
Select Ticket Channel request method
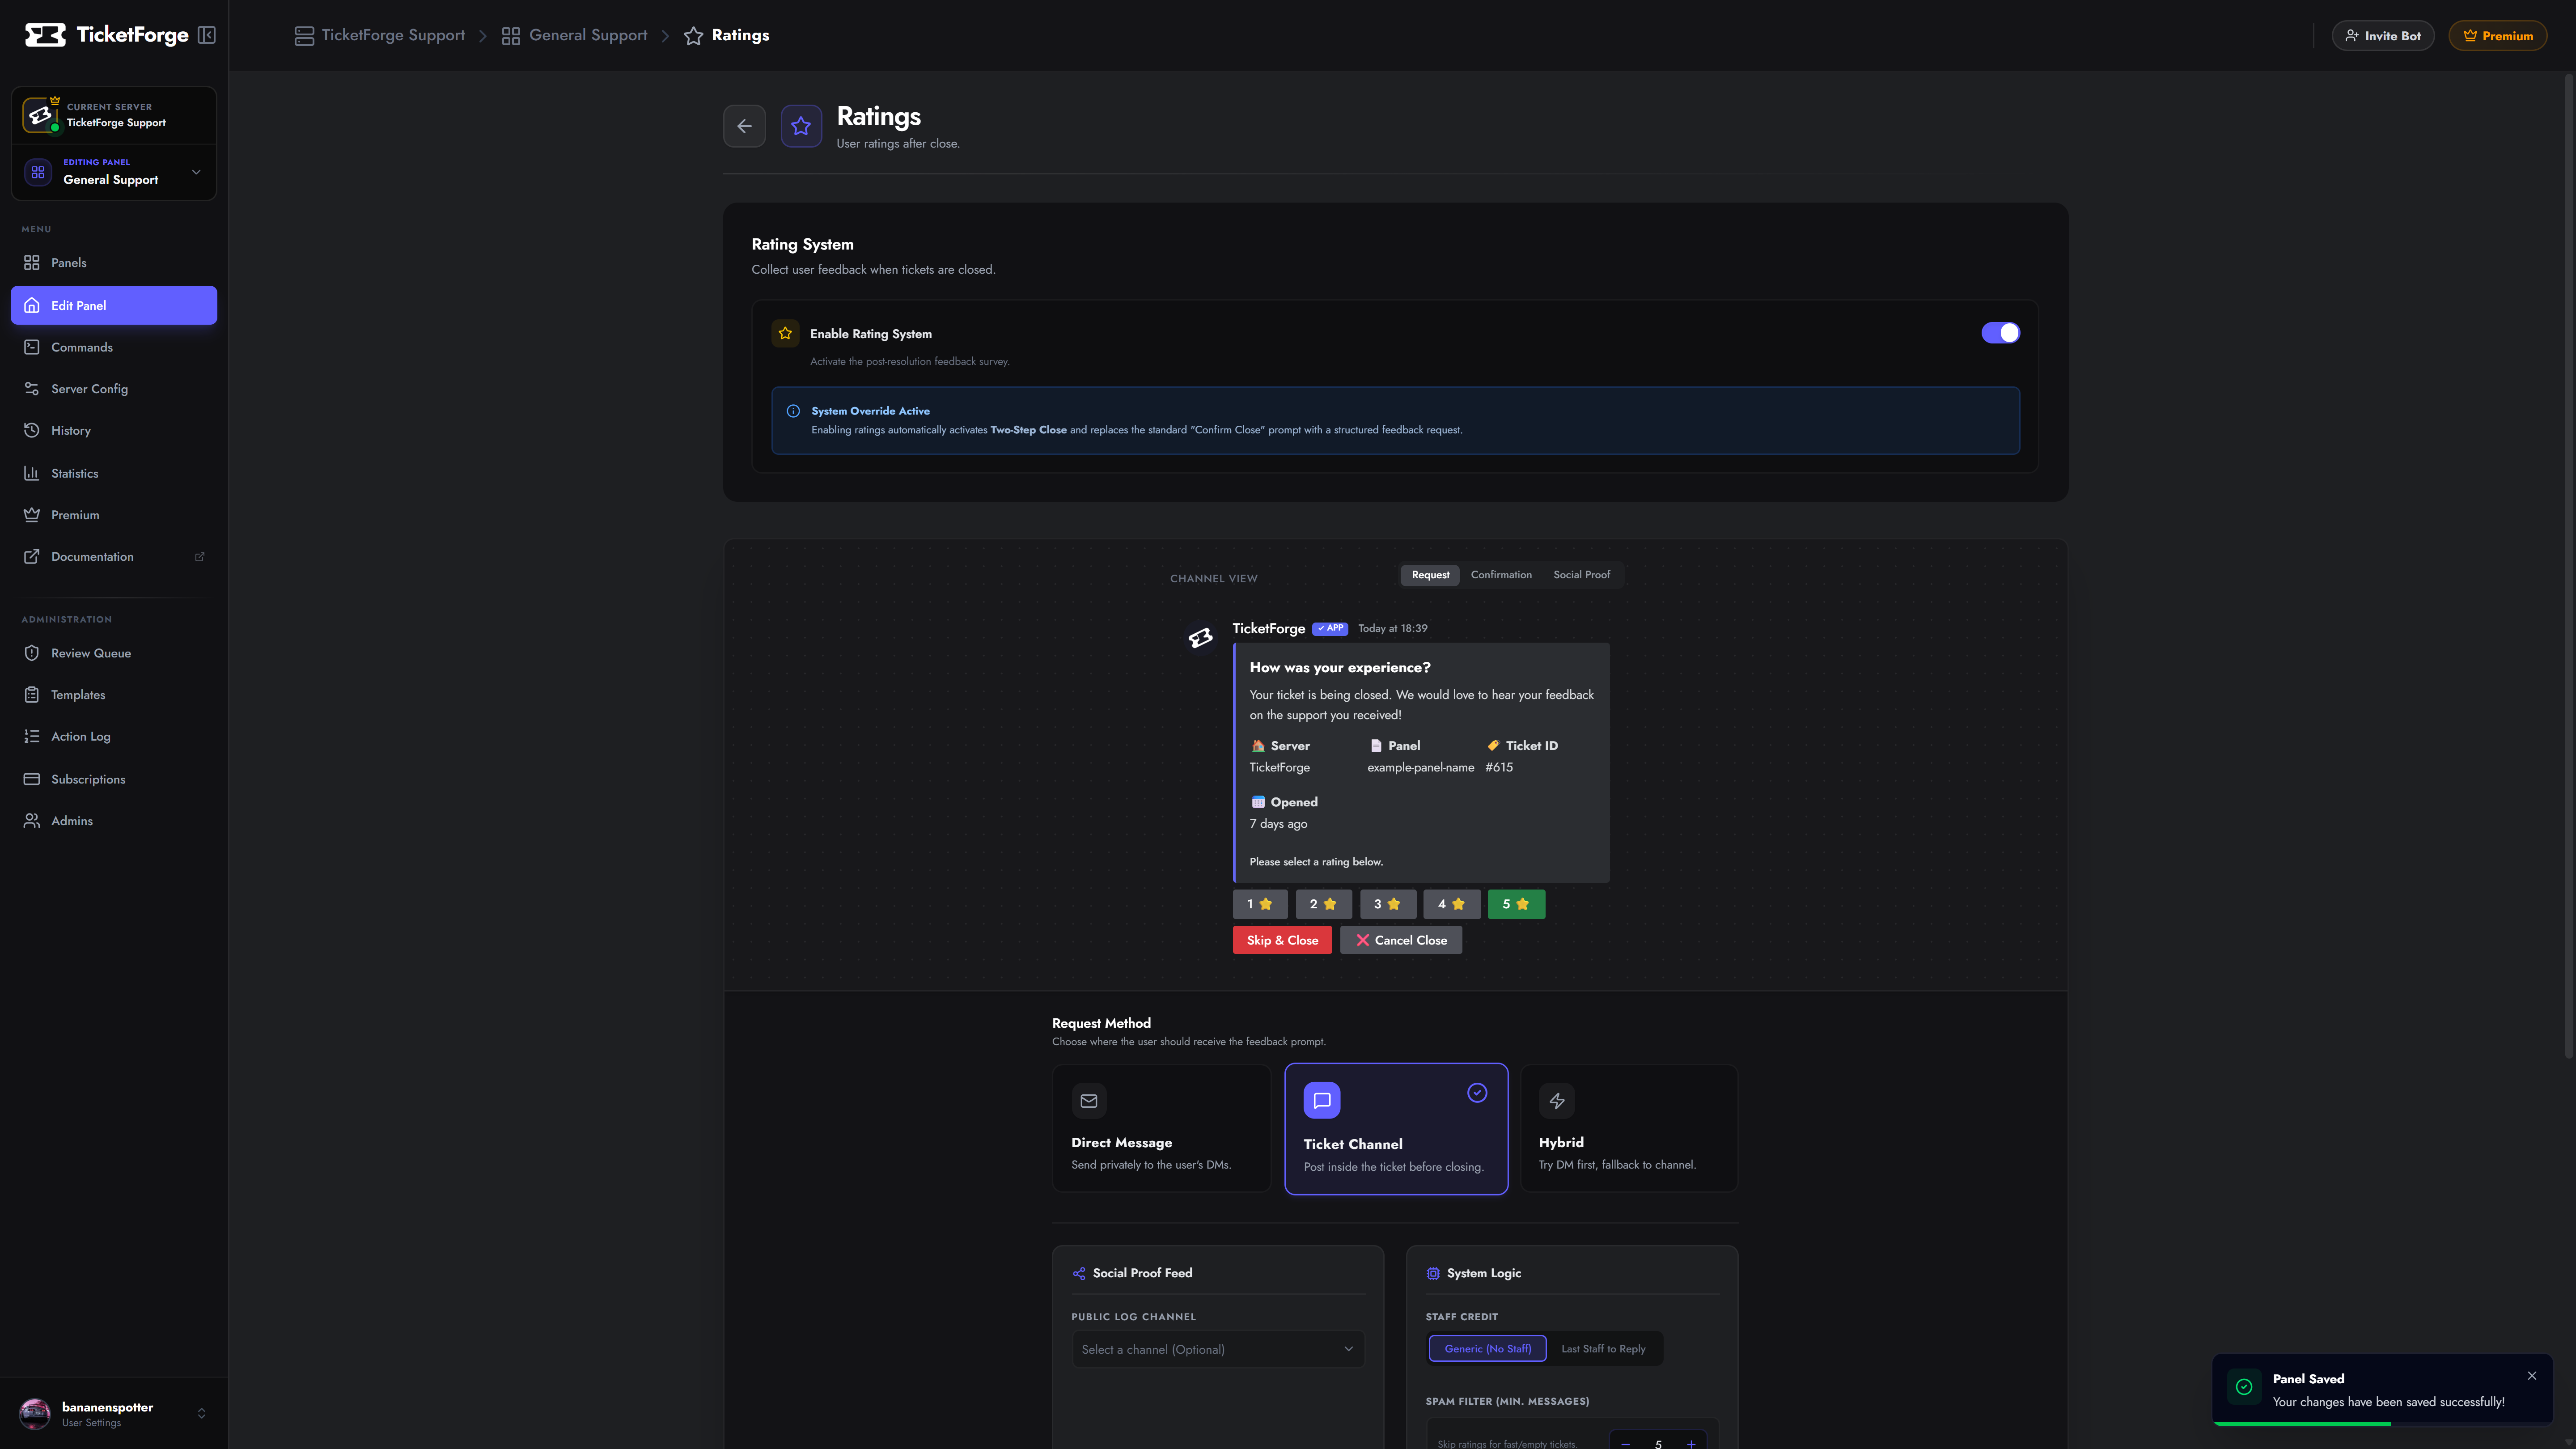click(1396, 1129)
